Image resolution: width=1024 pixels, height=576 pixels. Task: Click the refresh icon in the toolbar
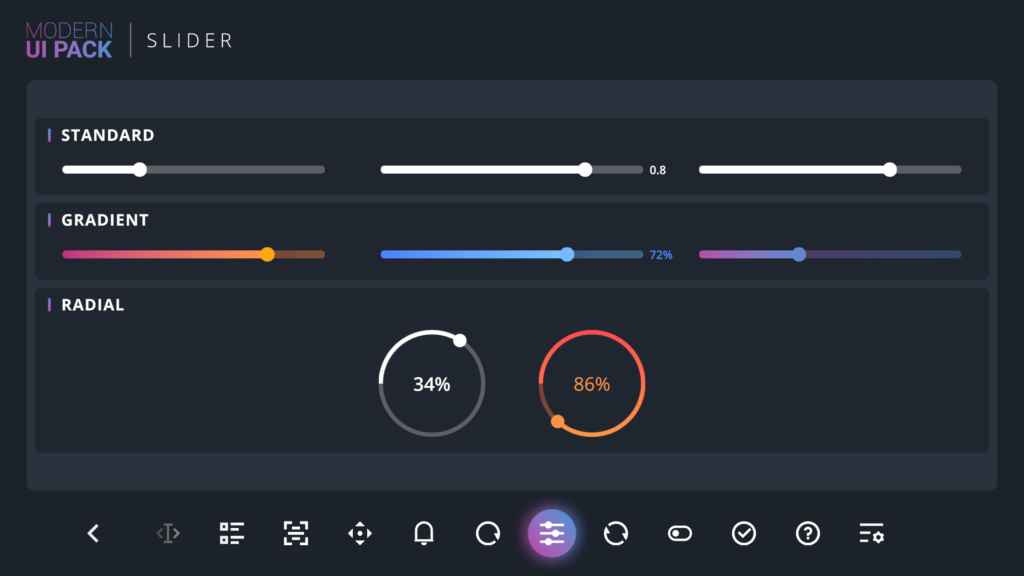click(x=487, y=533)
